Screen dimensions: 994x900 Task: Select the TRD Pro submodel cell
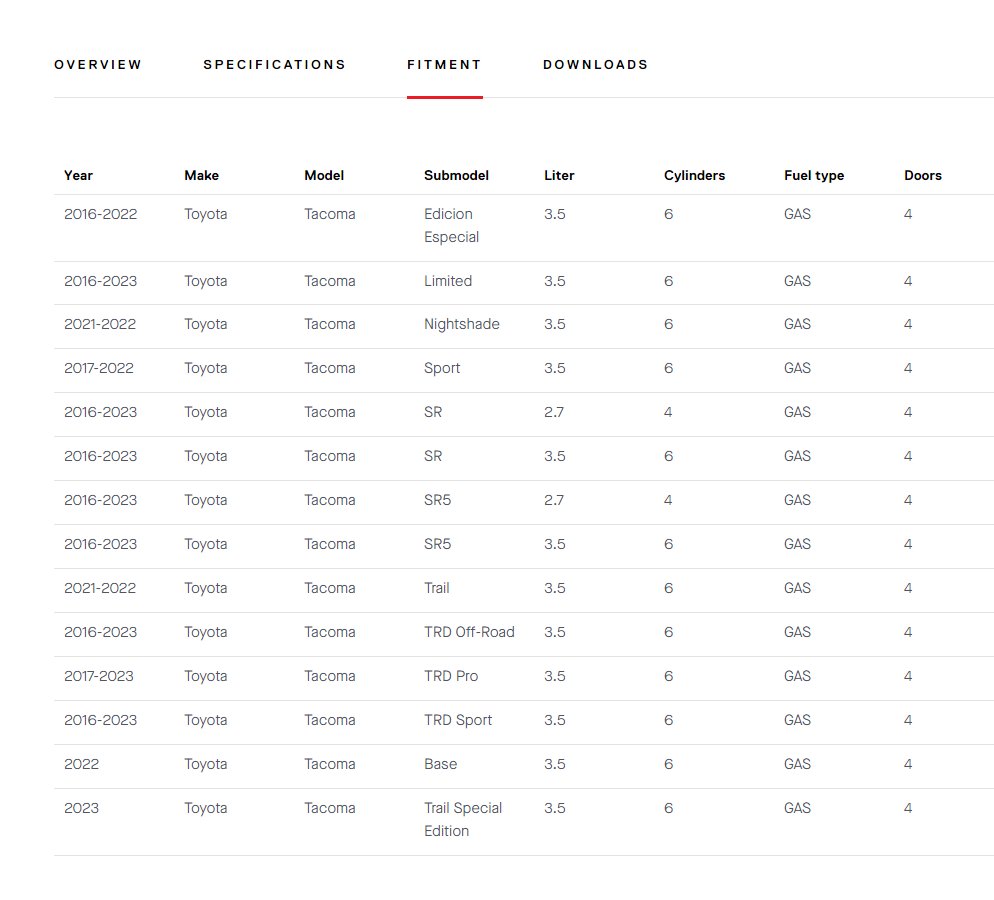click(451, 676)
